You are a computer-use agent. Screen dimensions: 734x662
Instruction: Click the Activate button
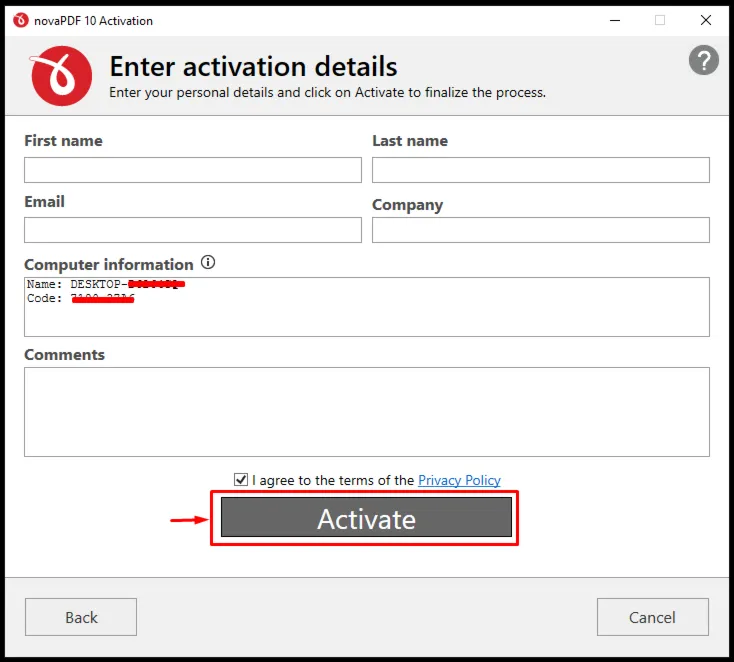click(366, 517)
